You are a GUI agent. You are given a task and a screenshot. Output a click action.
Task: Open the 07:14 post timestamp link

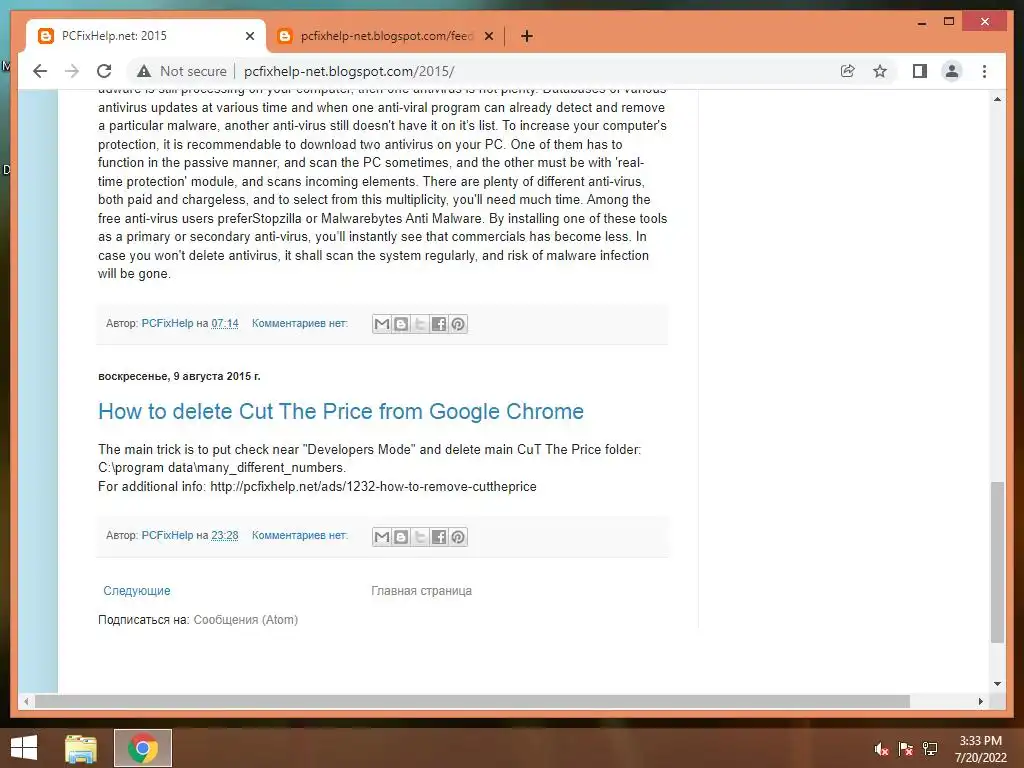pos(225,323)
